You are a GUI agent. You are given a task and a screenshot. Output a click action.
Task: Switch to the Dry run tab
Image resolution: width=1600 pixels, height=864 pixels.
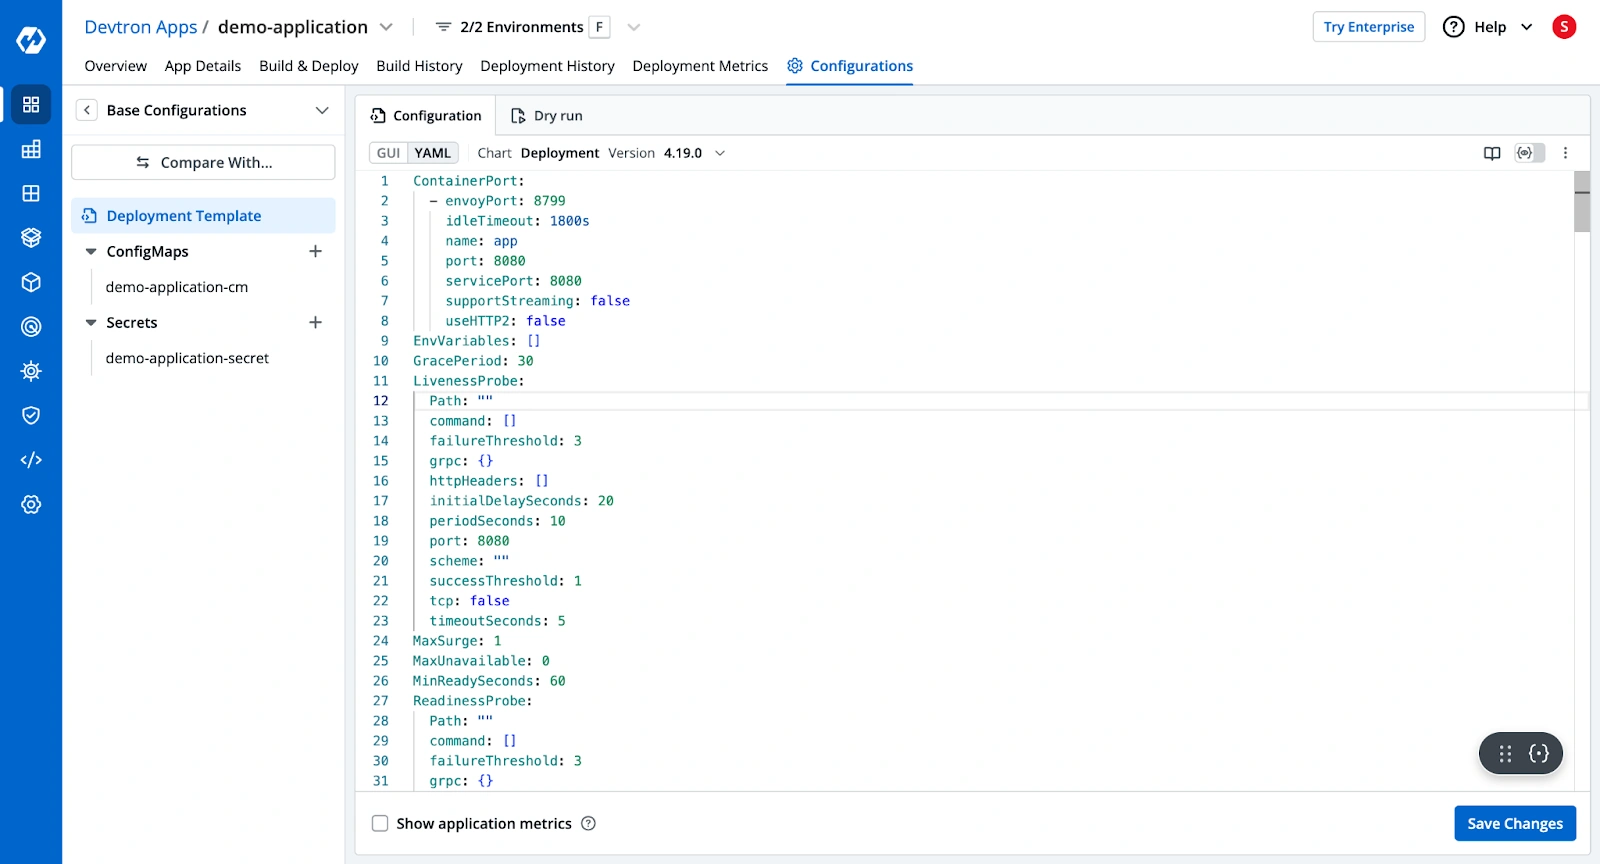point(546,116)
